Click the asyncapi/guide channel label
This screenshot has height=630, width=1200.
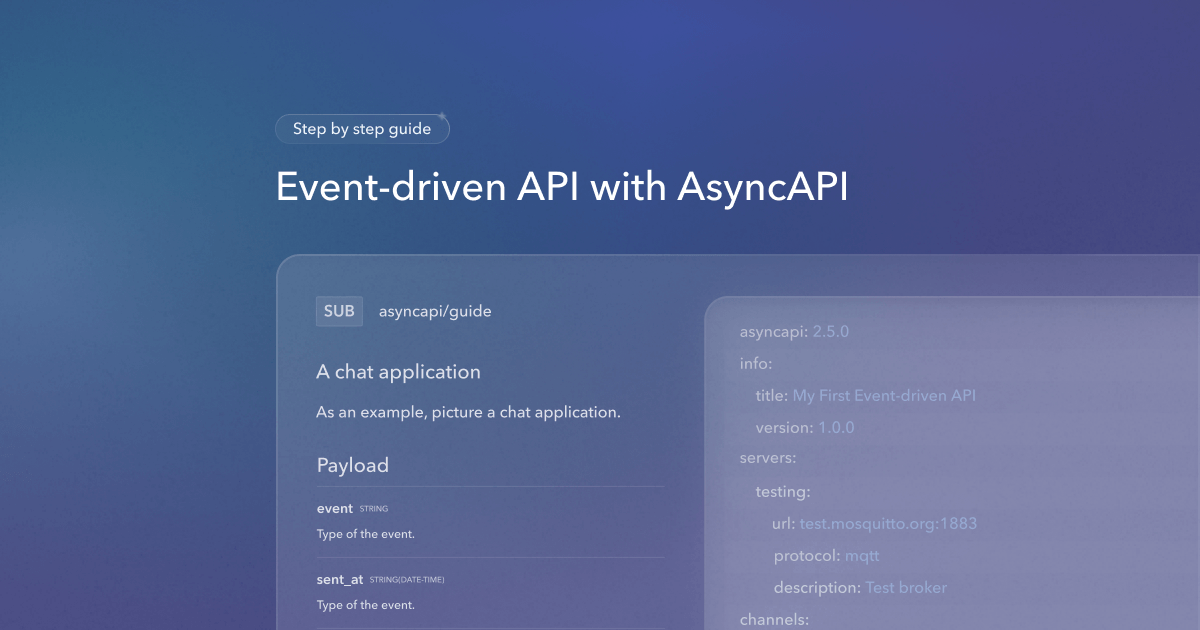point(433,311)
